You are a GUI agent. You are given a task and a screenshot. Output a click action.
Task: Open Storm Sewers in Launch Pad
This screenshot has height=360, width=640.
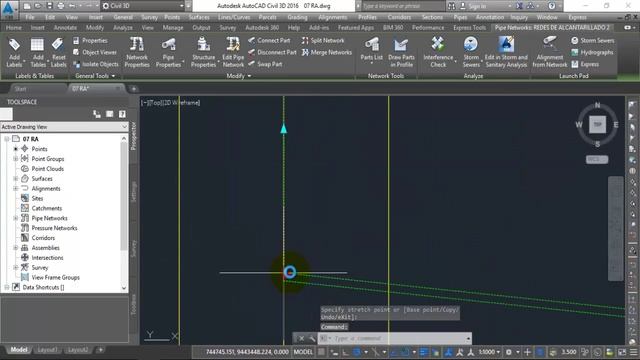[x=592, y=40]
